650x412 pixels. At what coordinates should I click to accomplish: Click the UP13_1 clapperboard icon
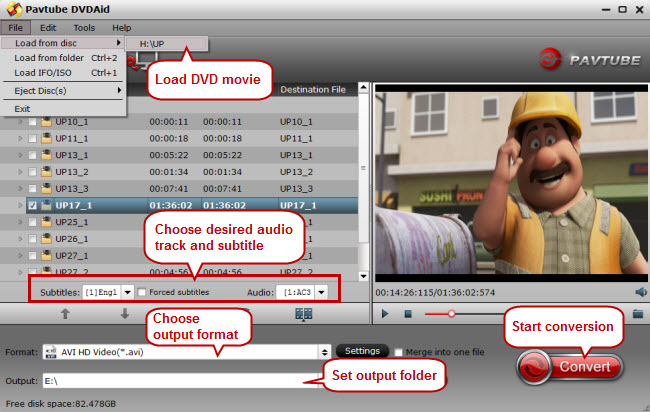click(46, 155)
